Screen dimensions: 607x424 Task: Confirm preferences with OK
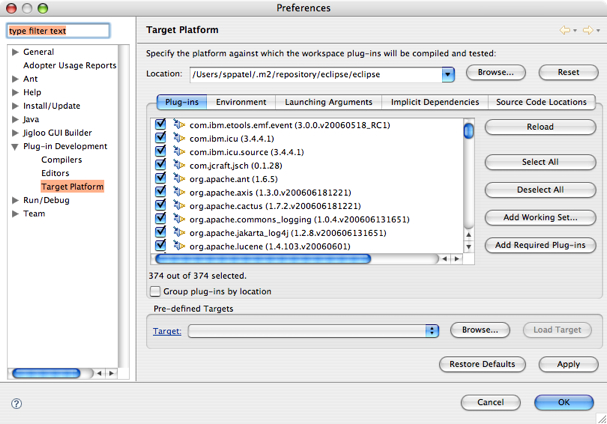tap(564, 402)
